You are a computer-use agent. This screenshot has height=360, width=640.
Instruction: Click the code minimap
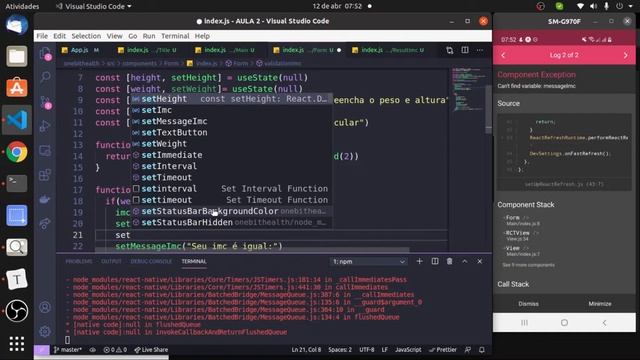(x=468, y=89)
